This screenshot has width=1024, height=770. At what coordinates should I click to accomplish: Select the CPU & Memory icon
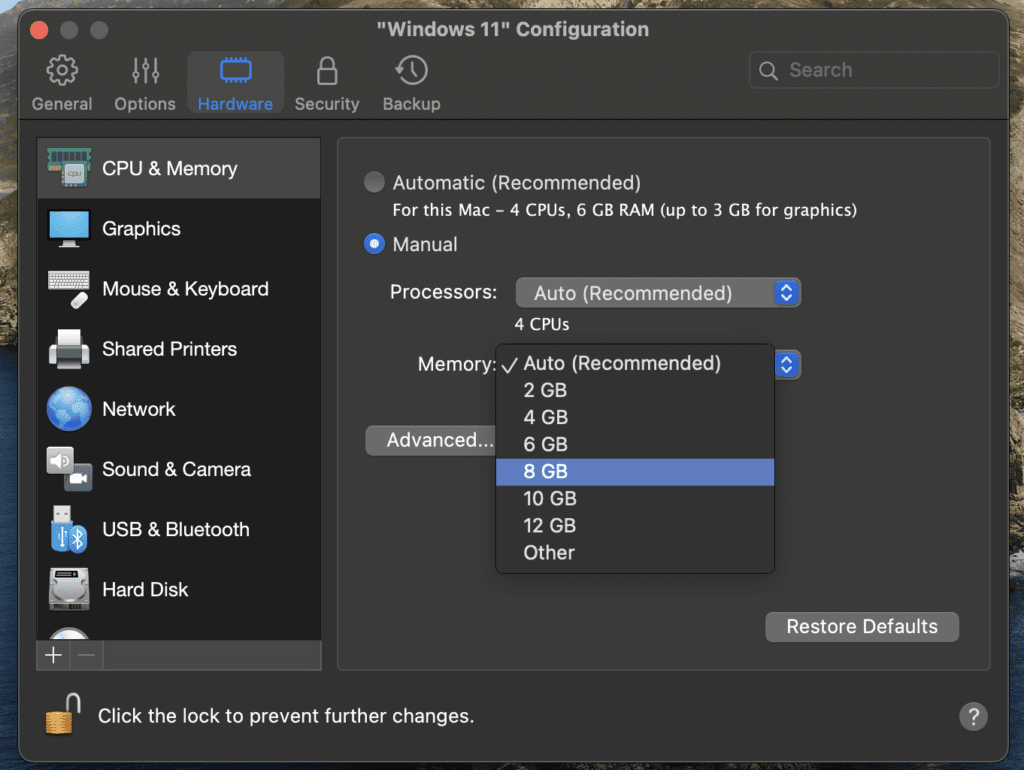click(69, 168)
